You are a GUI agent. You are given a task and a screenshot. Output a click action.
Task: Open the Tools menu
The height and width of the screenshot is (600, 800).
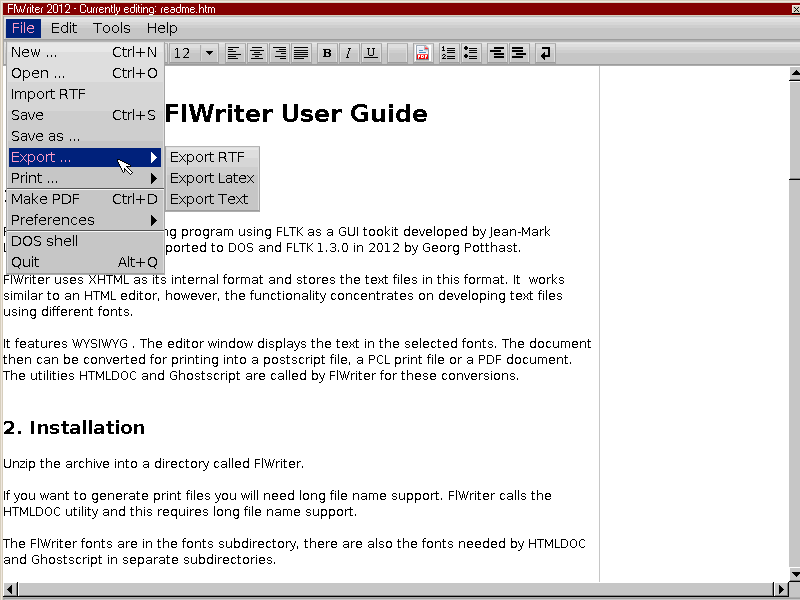[112, 28]
